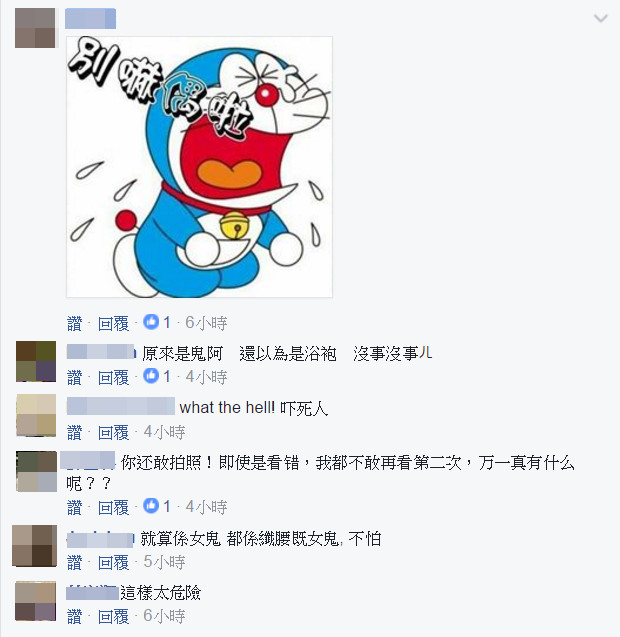The height and width of the screenshot is (637, 620).
Task: Like the 'what the hell' comment
Action: coord(74,432)
